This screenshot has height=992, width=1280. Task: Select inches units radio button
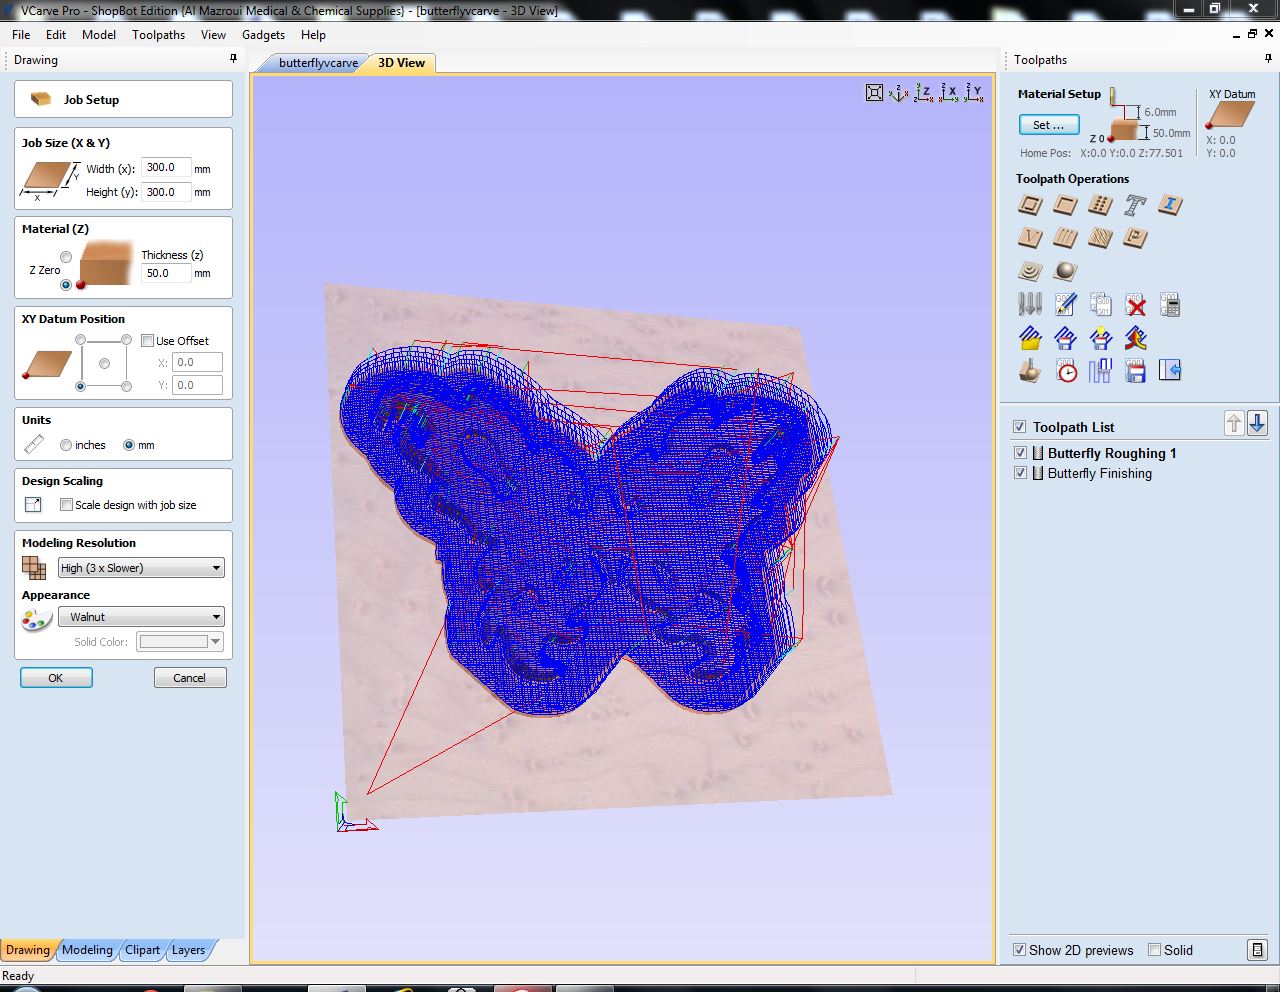[66, 445]
